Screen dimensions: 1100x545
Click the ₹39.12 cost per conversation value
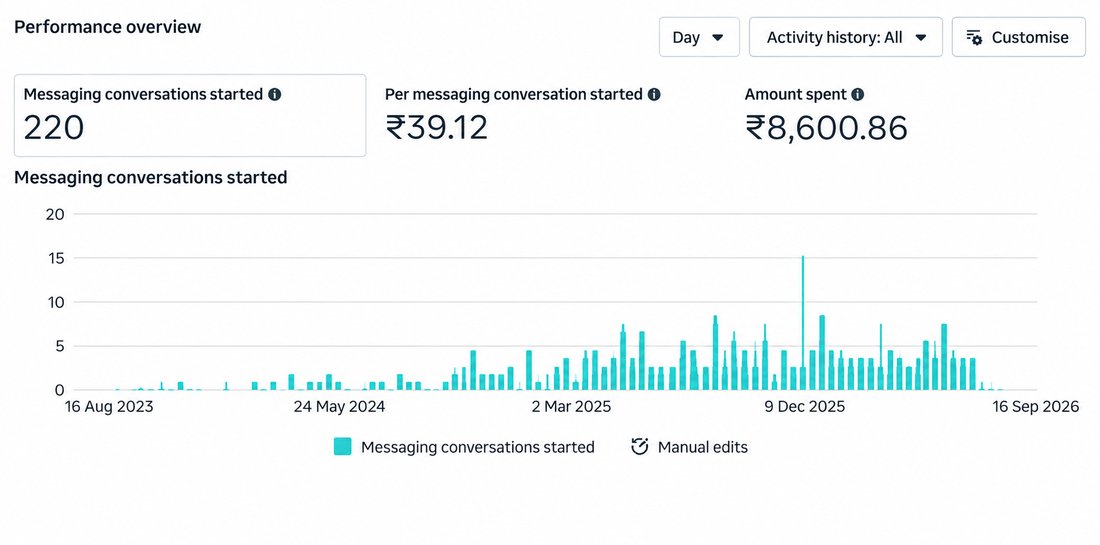tap(436, 128)
